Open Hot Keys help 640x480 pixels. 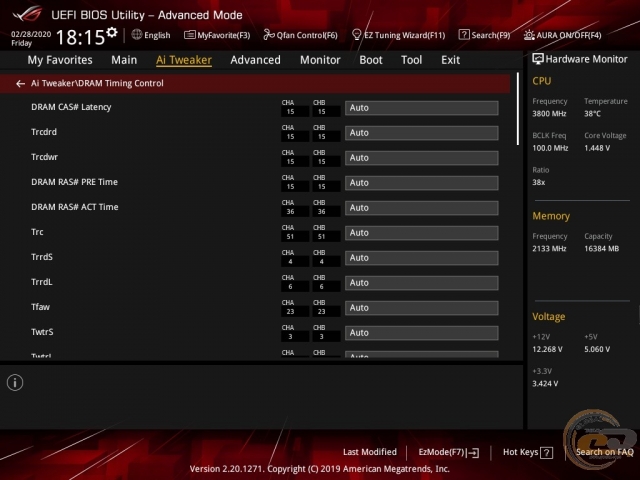coord(528,452)
